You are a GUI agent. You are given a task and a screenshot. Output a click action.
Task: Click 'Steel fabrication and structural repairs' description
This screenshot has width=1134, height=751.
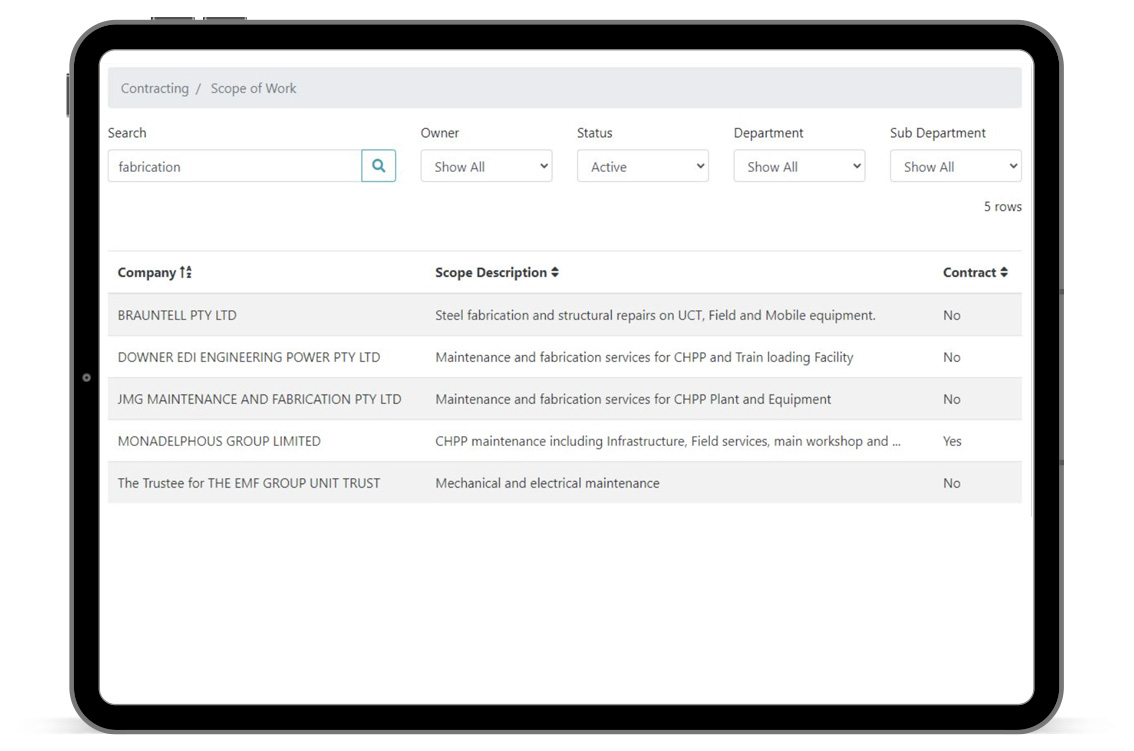pyautogui.click(x=655, y=315)
